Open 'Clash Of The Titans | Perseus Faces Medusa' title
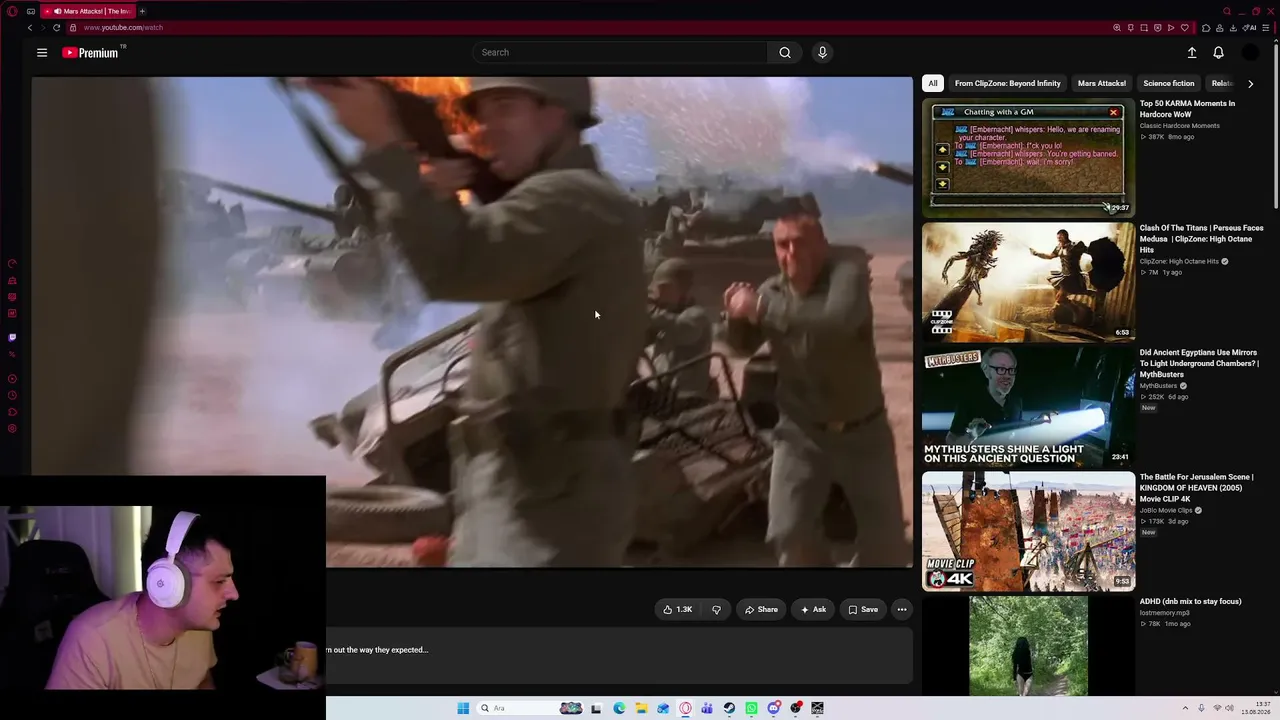Image resolution: width=1280 pixels, height=720 pixels. [x=1201, y=239]
